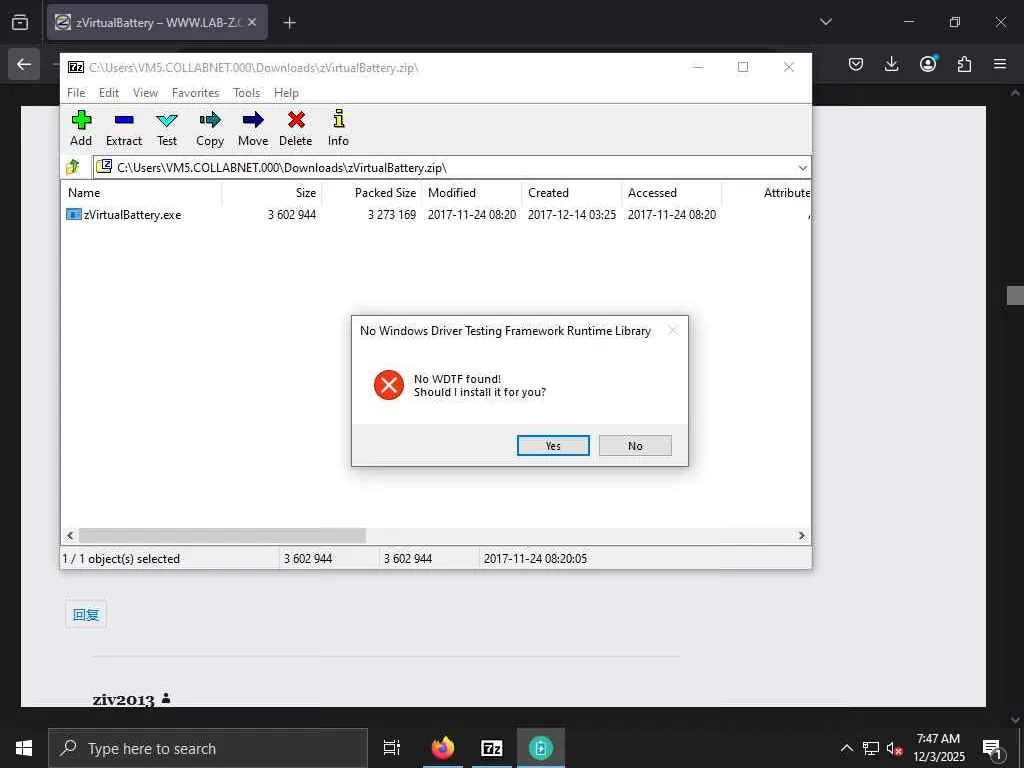The height and width of the screenshot is (768, 1024).
Task: Expand the address path dropdown arrow
Action: pyautogui.click(x=803, y=168)
